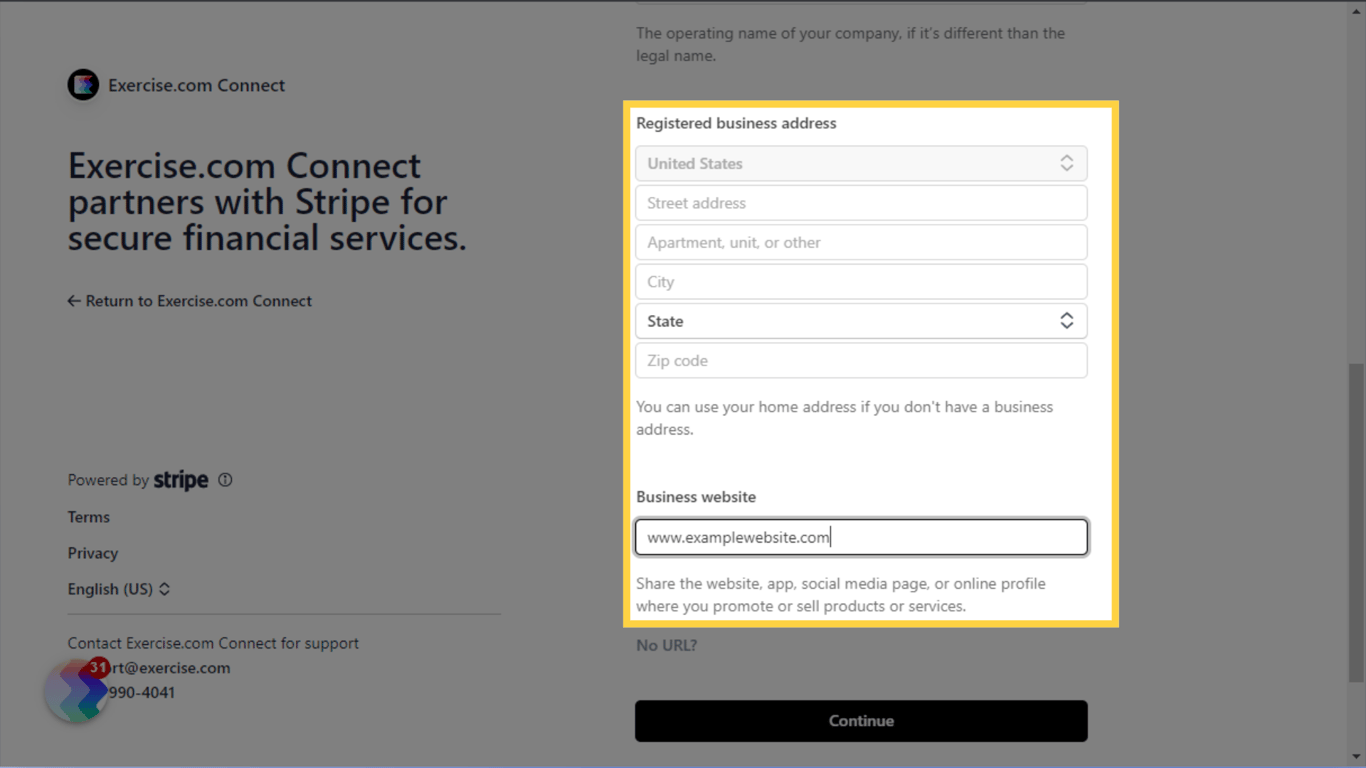Click the No URL? link

[x=666, y=645]
